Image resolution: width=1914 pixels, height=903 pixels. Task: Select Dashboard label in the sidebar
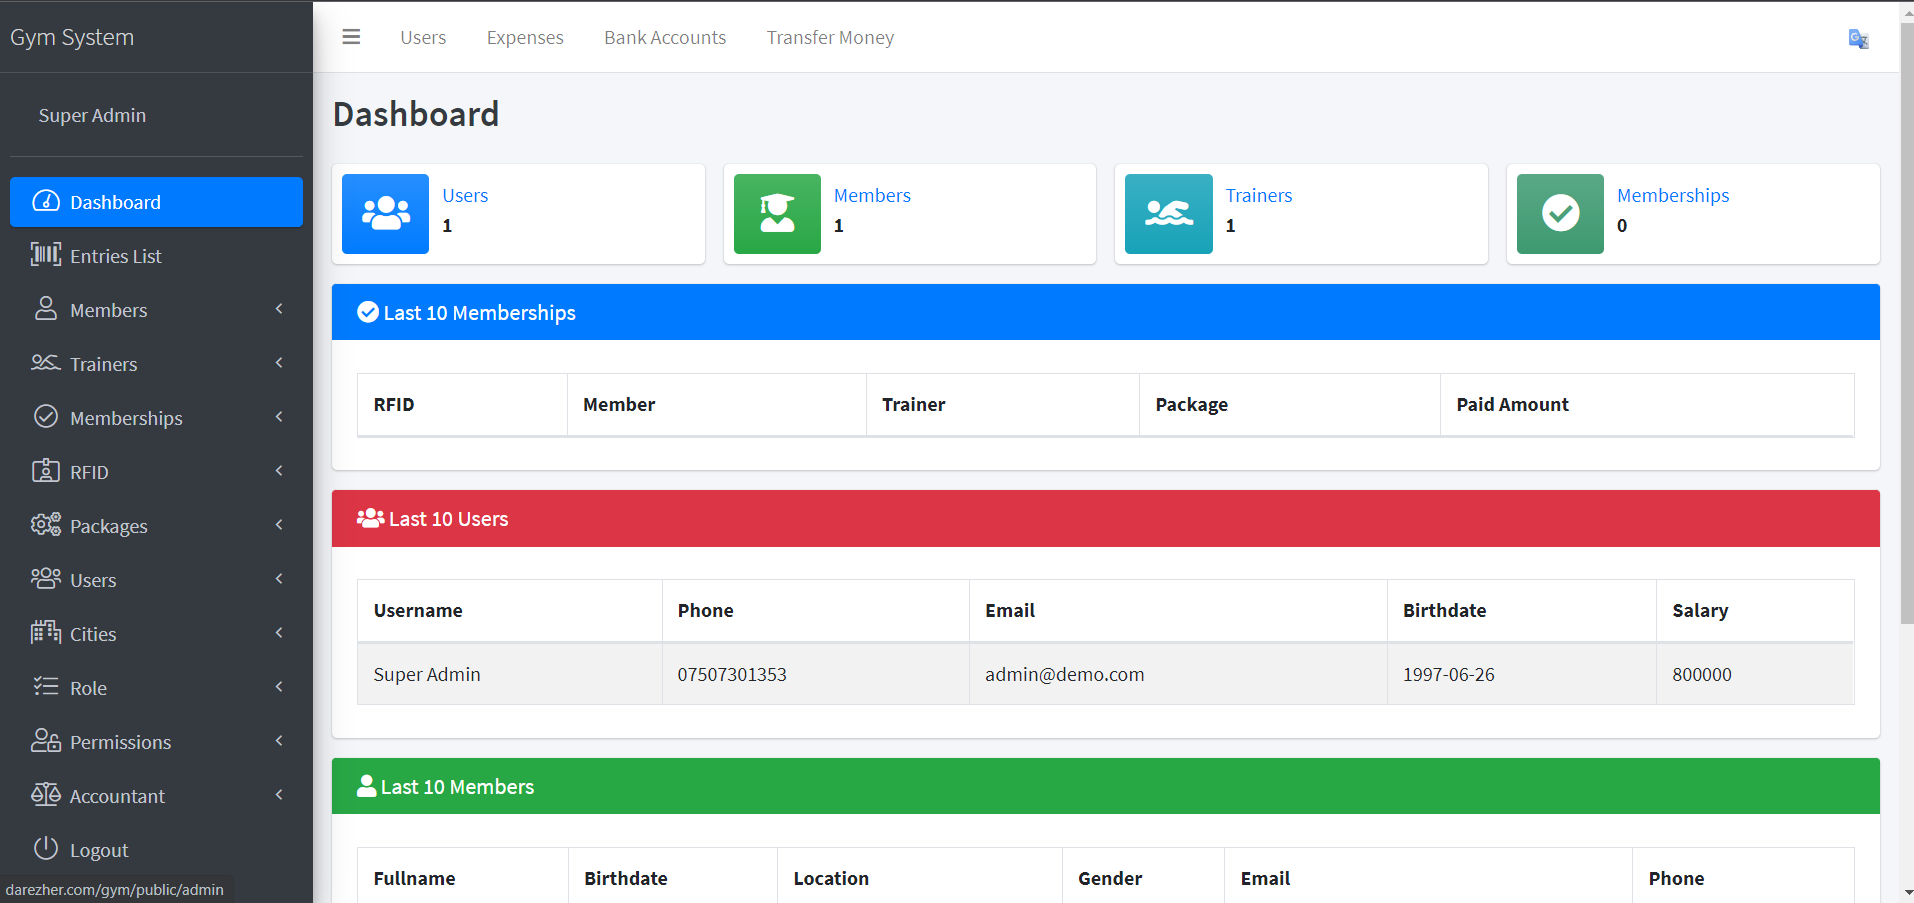coord(115,202)
